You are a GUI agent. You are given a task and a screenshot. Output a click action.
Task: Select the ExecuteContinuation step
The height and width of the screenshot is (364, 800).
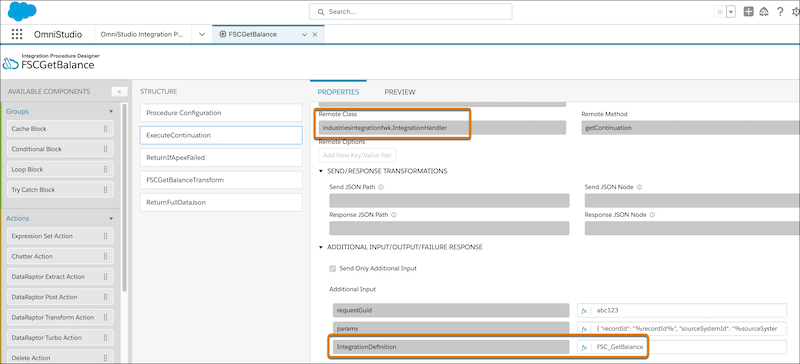click(221, 135)
